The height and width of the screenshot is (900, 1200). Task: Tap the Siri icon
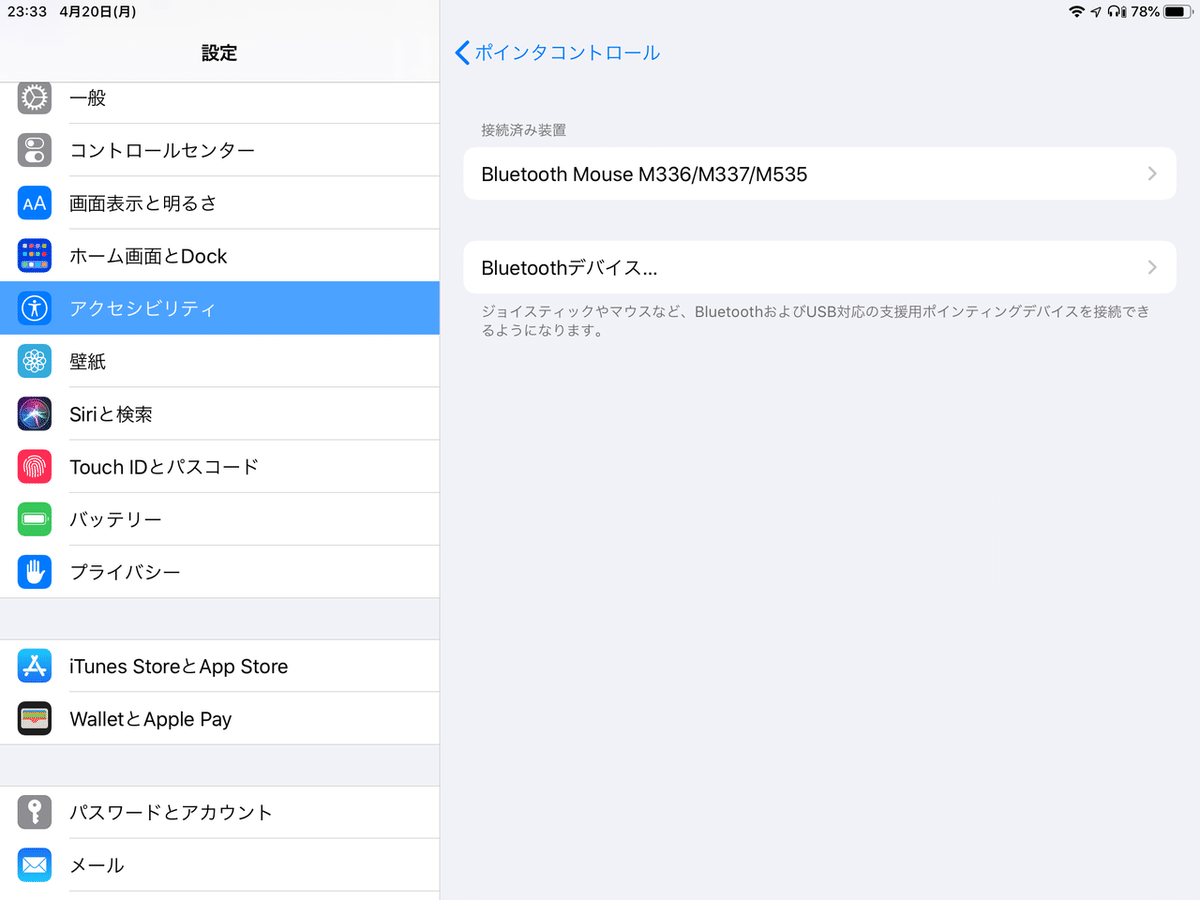[35, 414]
